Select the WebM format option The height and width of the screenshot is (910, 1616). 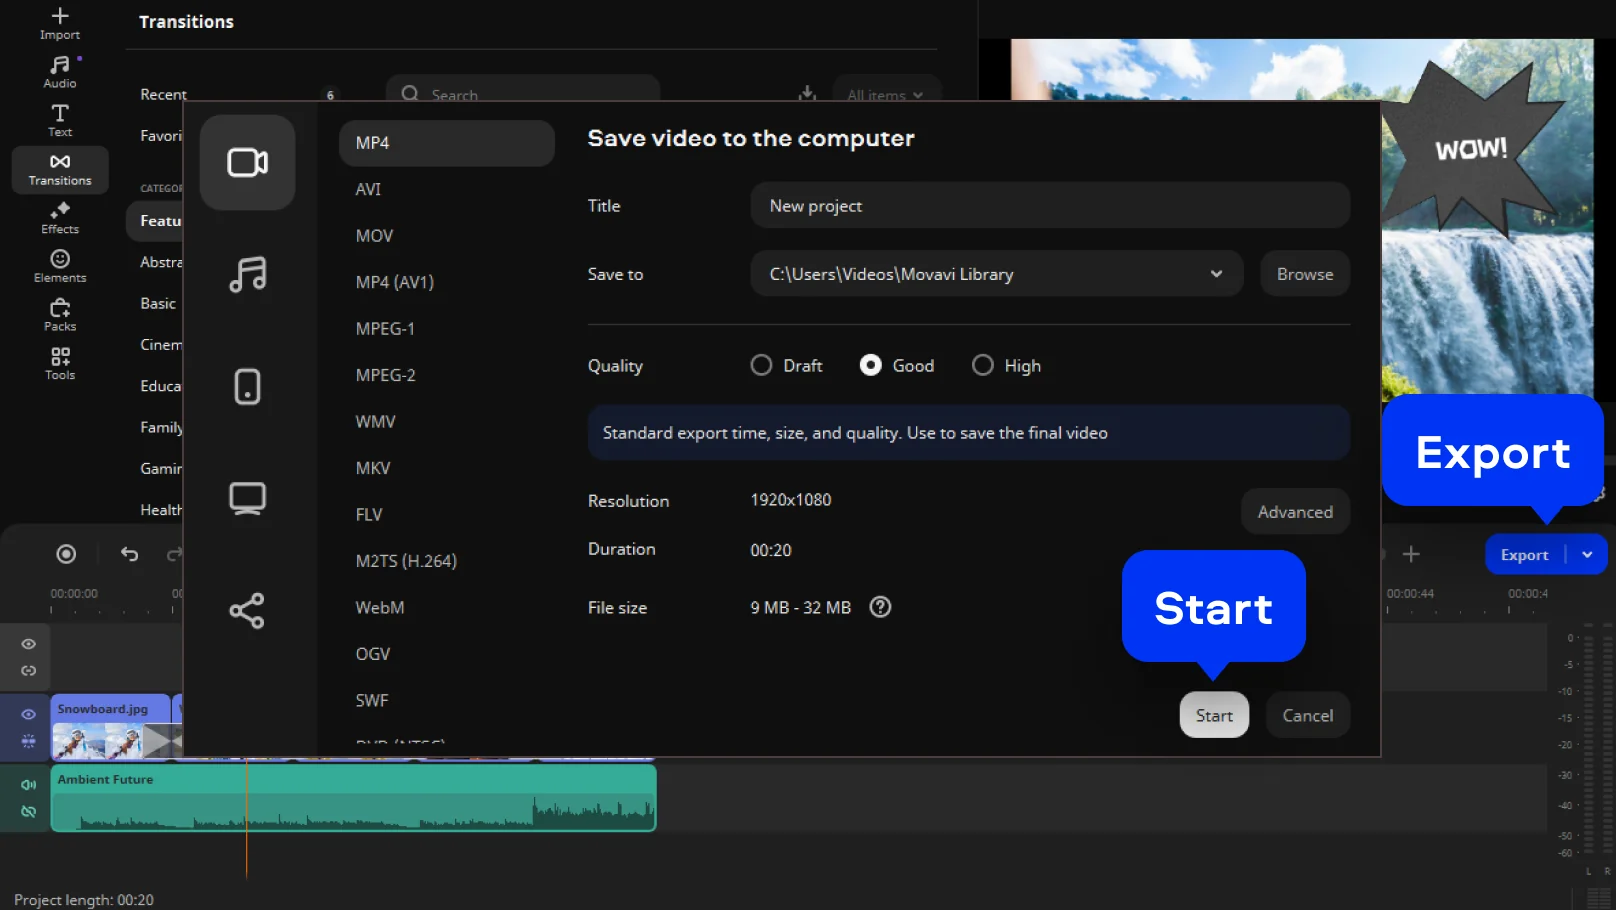pos(380,608)
